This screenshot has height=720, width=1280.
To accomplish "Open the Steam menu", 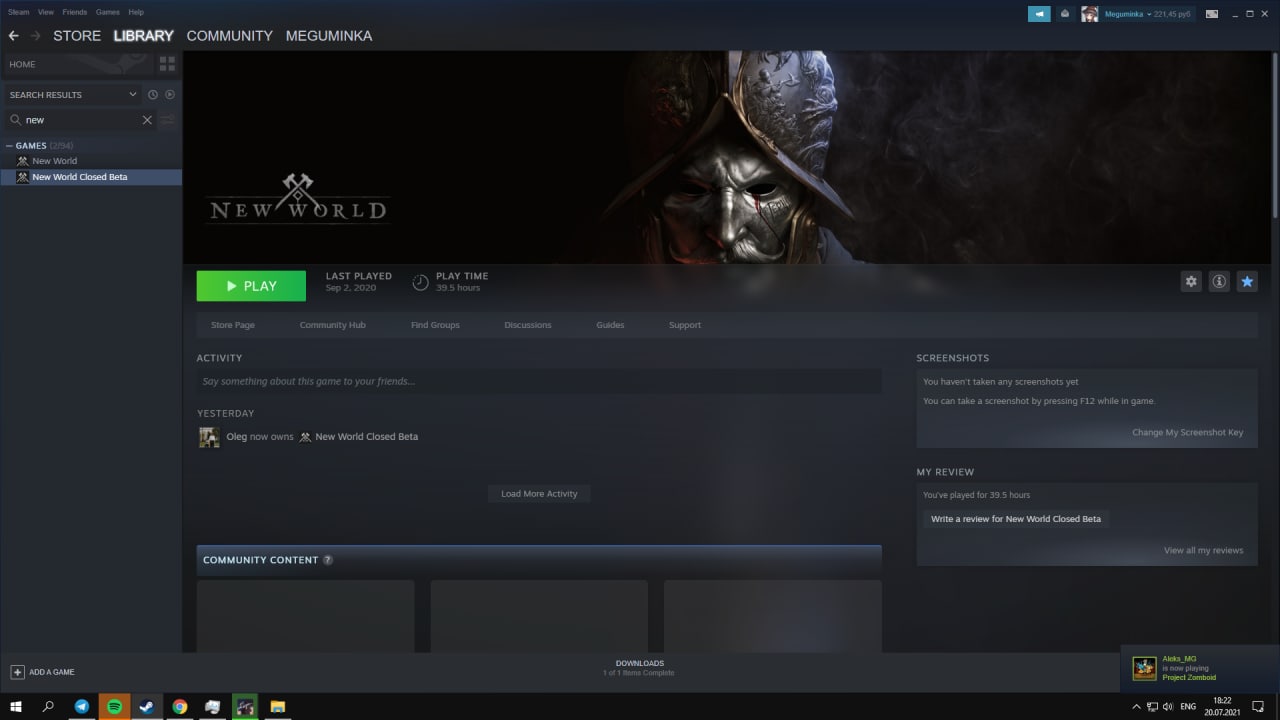I will [19, 12].
